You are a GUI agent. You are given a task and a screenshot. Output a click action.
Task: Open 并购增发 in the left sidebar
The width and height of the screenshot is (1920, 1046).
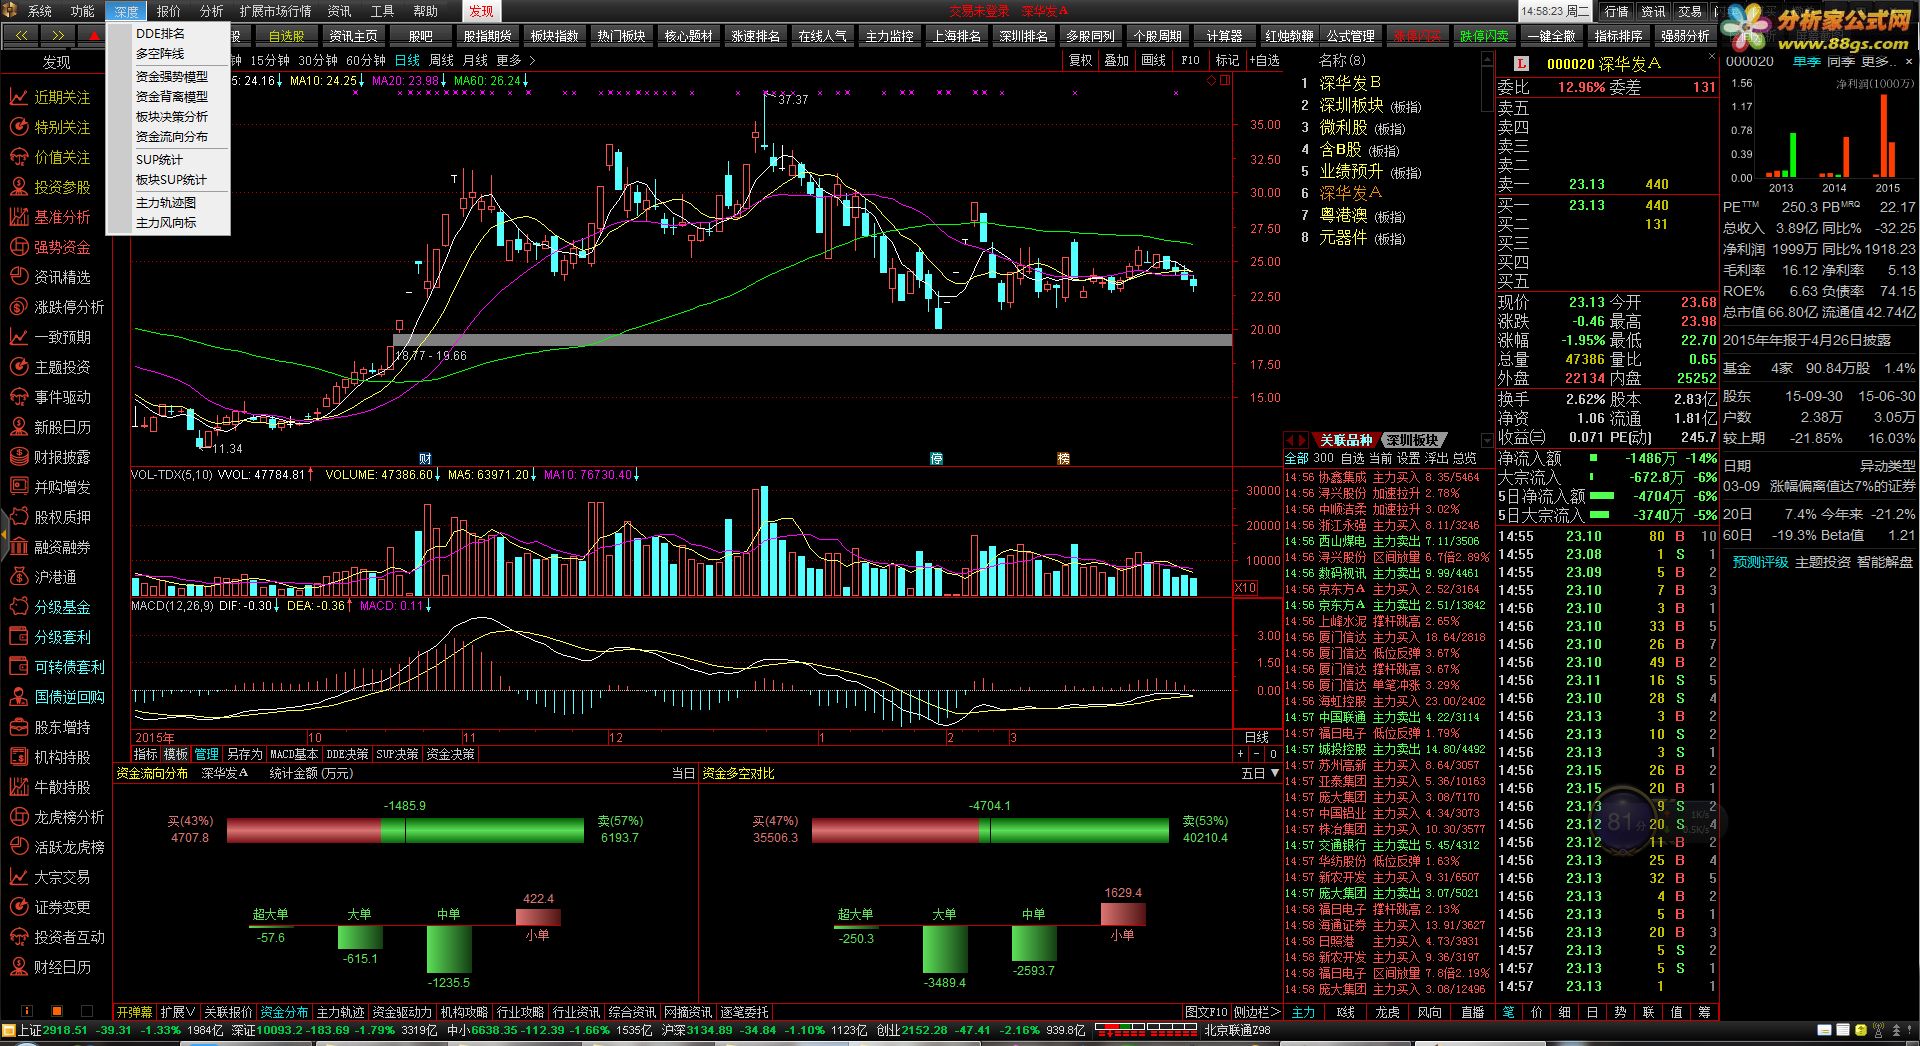tap(62, 487)
